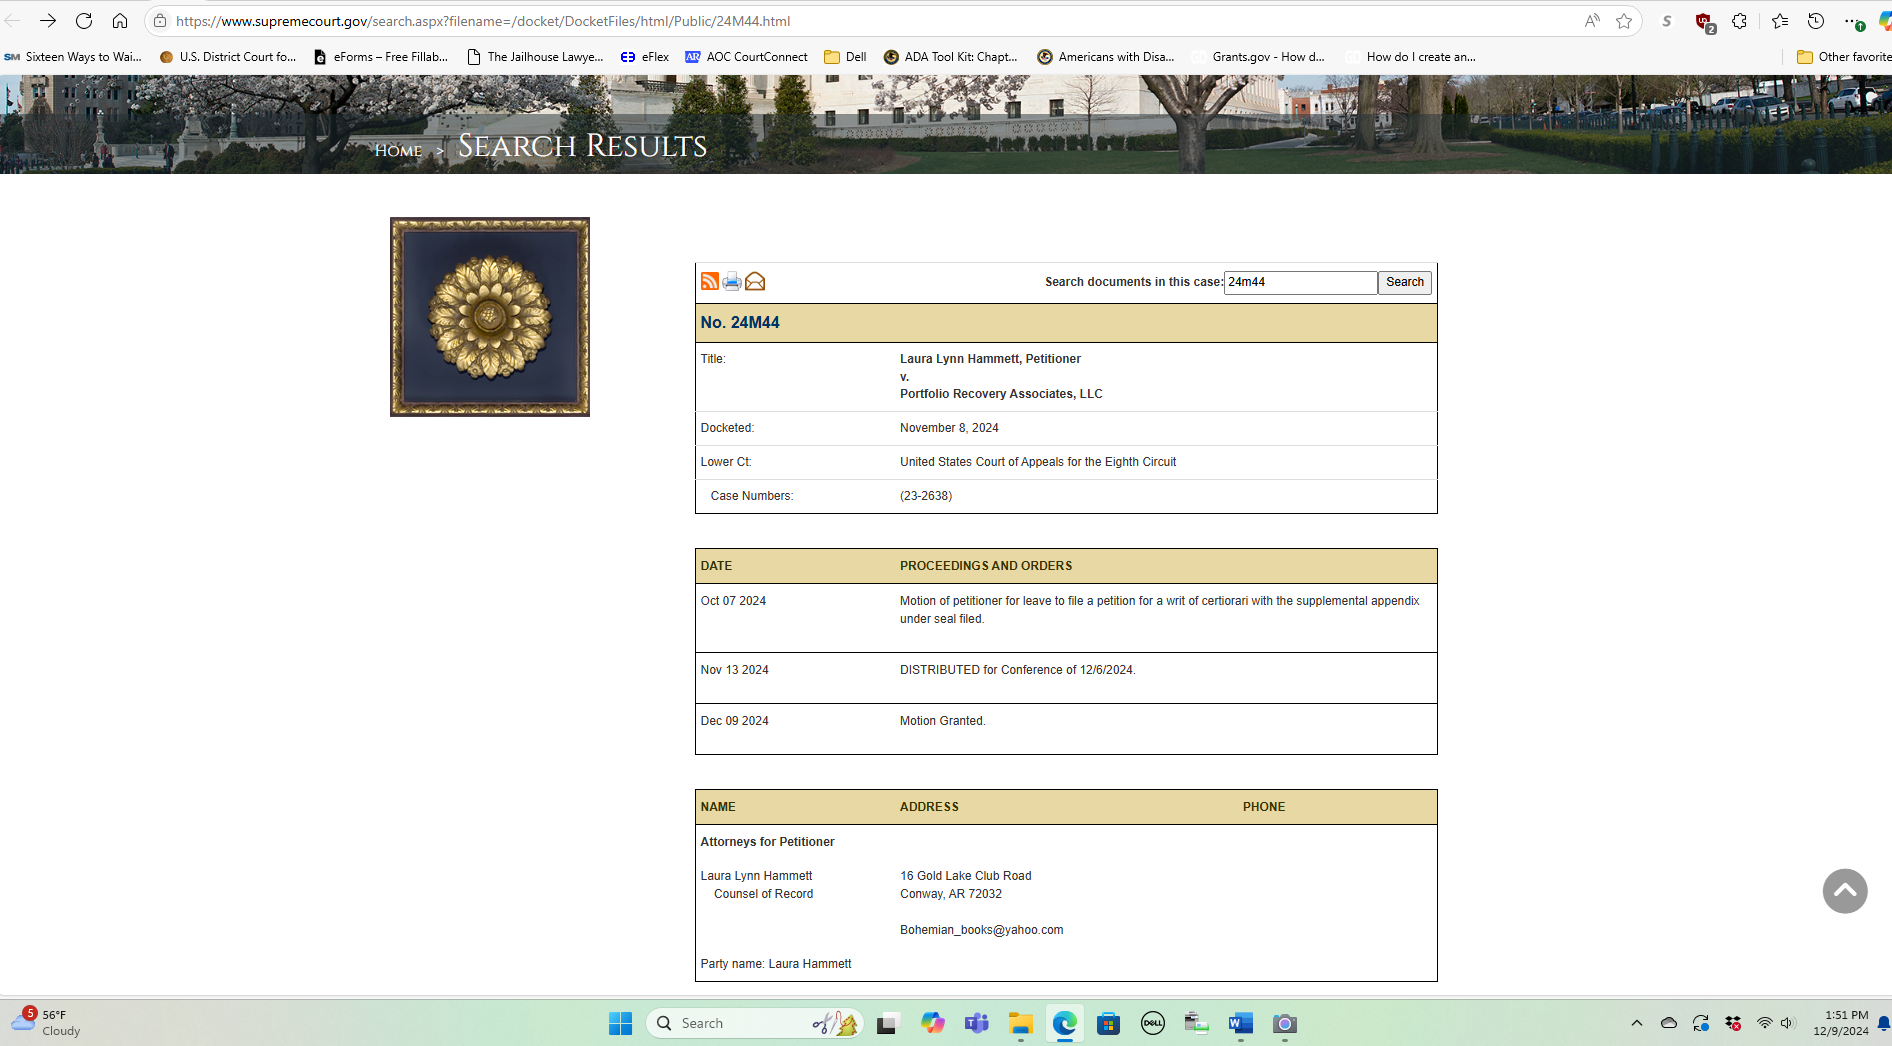Open the AOC CourtConnect bookmark
Viewport: 1892px width, 1046px height.
pyautogui.click(x=746, y=57)
